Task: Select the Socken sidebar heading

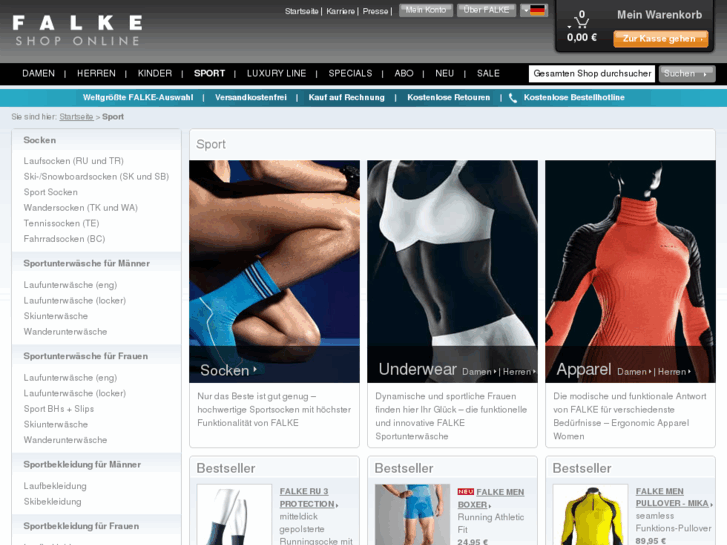Action: [x=39, y=140]
